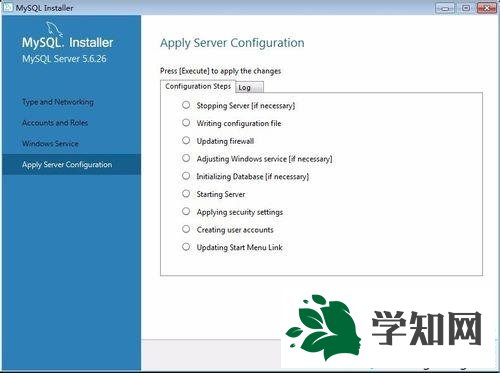
Task: Open Type and Networking step in sidebar
Action: click(x=58, y=102)
